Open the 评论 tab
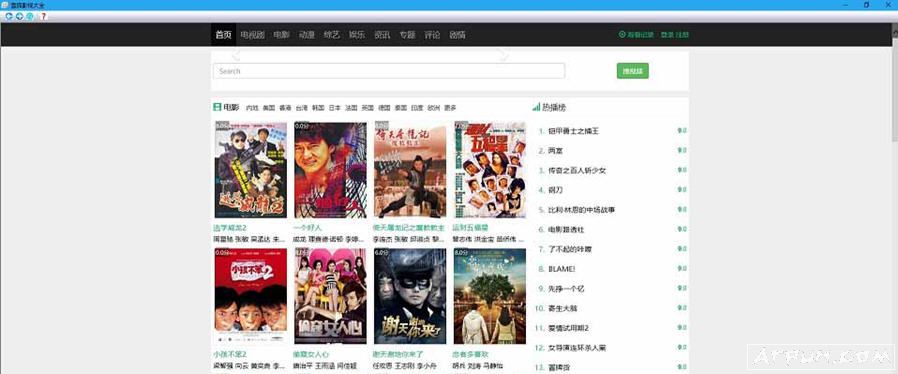Image resolution: width=898 pixels, height=374 pixels. (432, 35)
